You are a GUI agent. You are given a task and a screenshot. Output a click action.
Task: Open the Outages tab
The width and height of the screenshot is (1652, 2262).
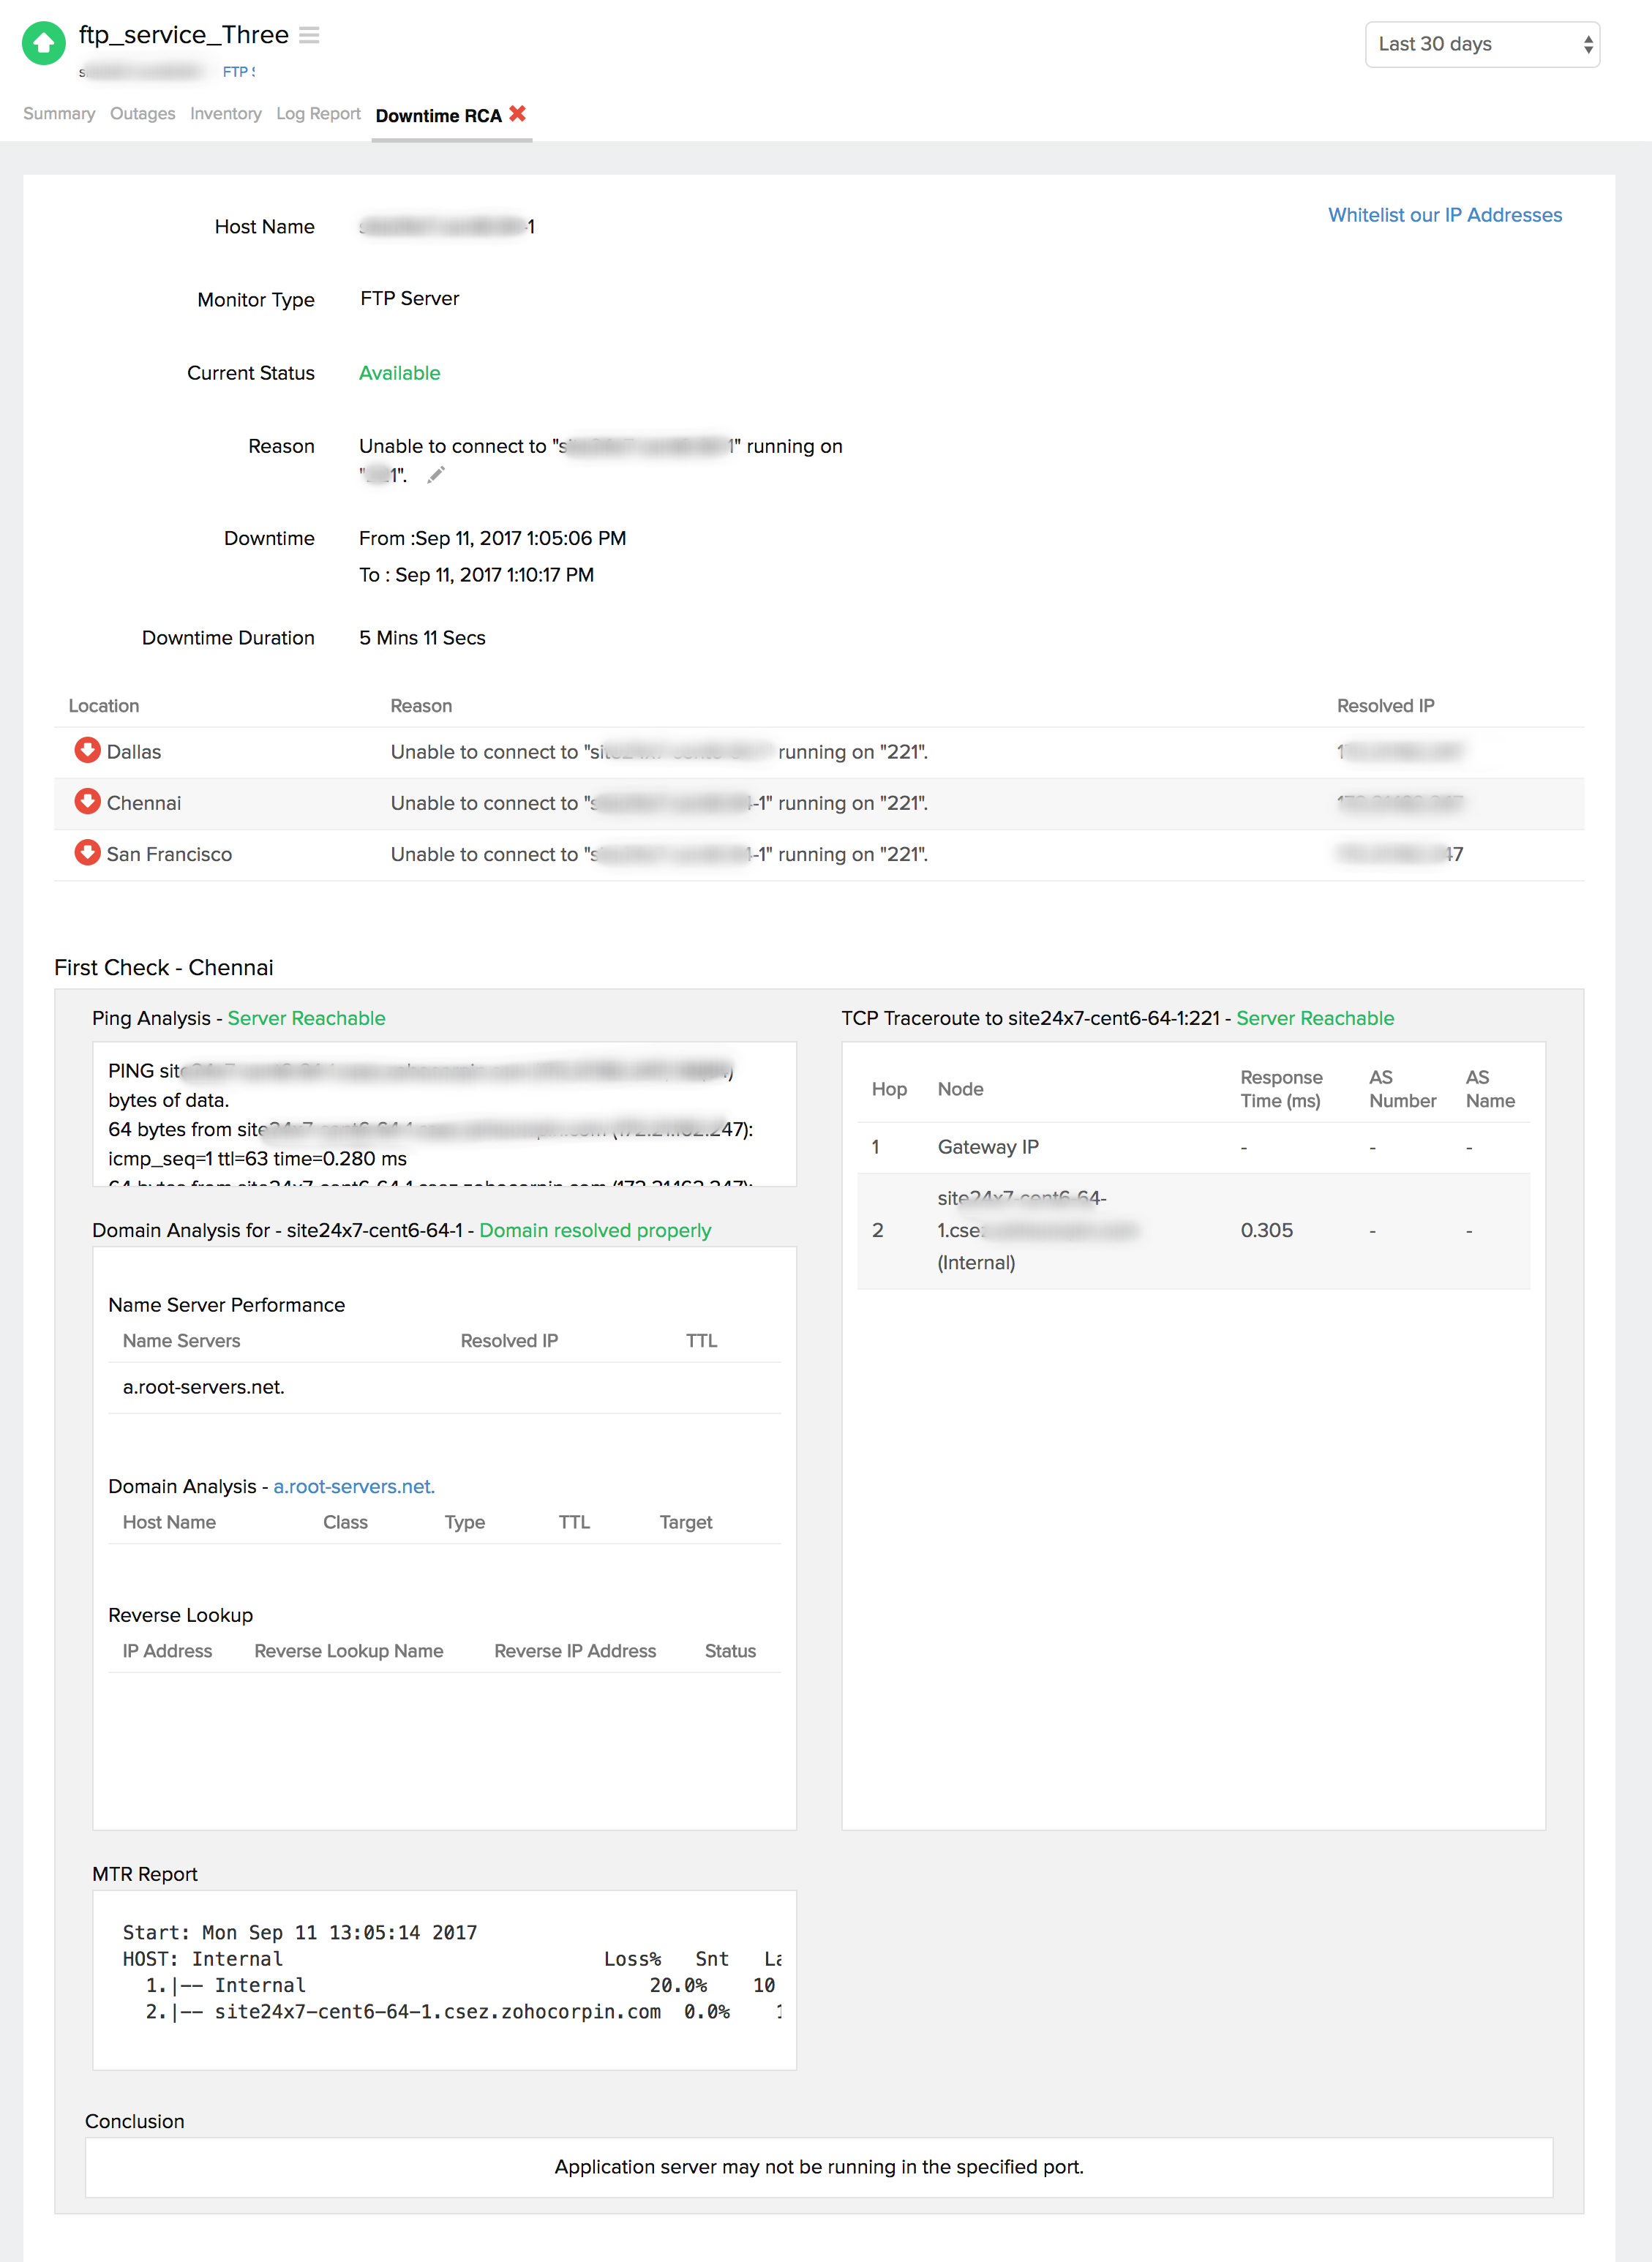142,114
